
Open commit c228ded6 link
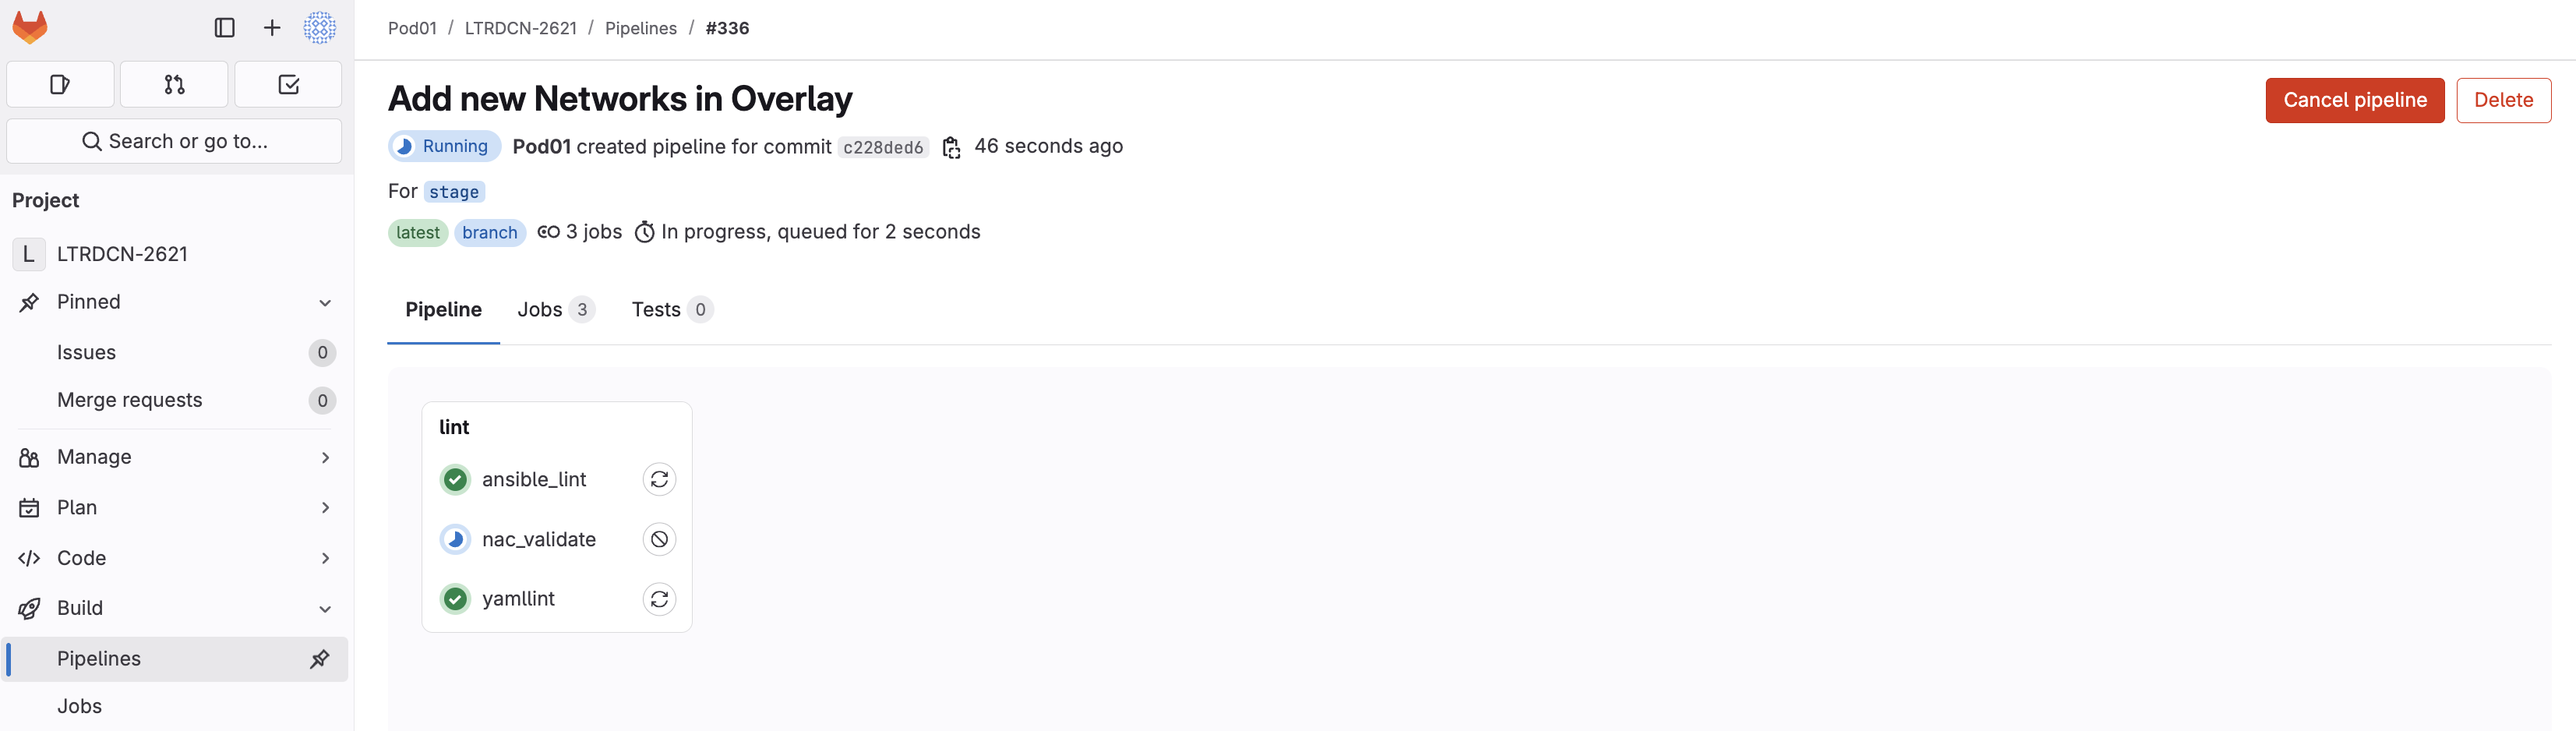(x=883, y=148)
